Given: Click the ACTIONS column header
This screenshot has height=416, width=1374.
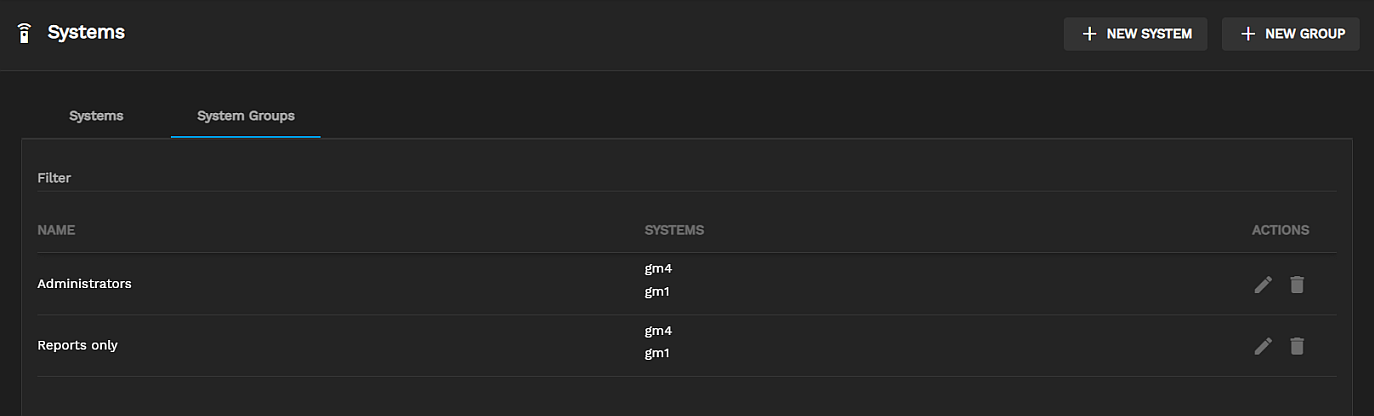Looking at the screenshot, I should coord(1280,230).
